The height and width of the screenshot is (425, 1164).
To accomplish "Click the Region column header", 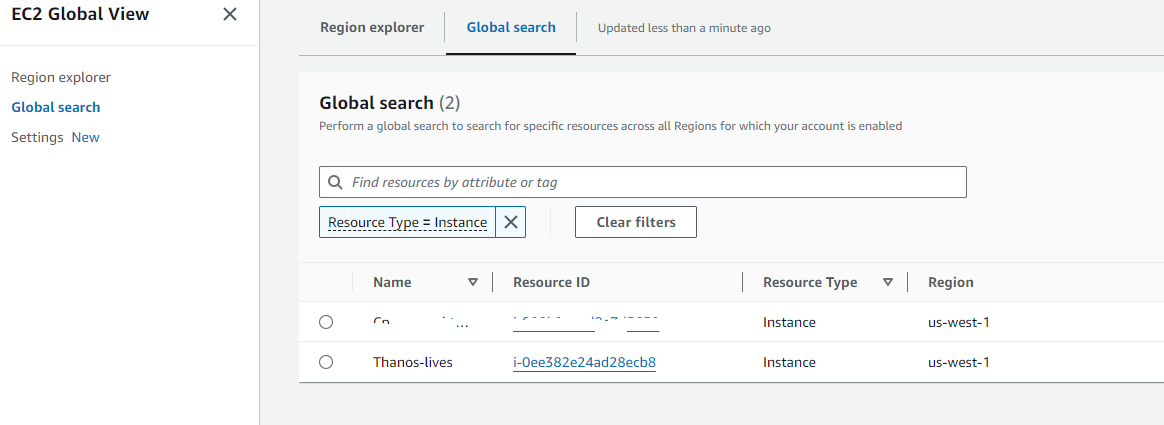I will click(x=950, y=282).
